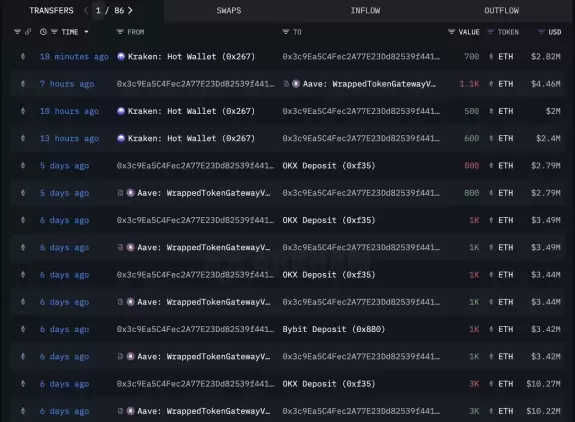Click Kraken Hot Wallet in 10 hours row
The height and width of the screenshot is (422, 575).
pos(191,111)
